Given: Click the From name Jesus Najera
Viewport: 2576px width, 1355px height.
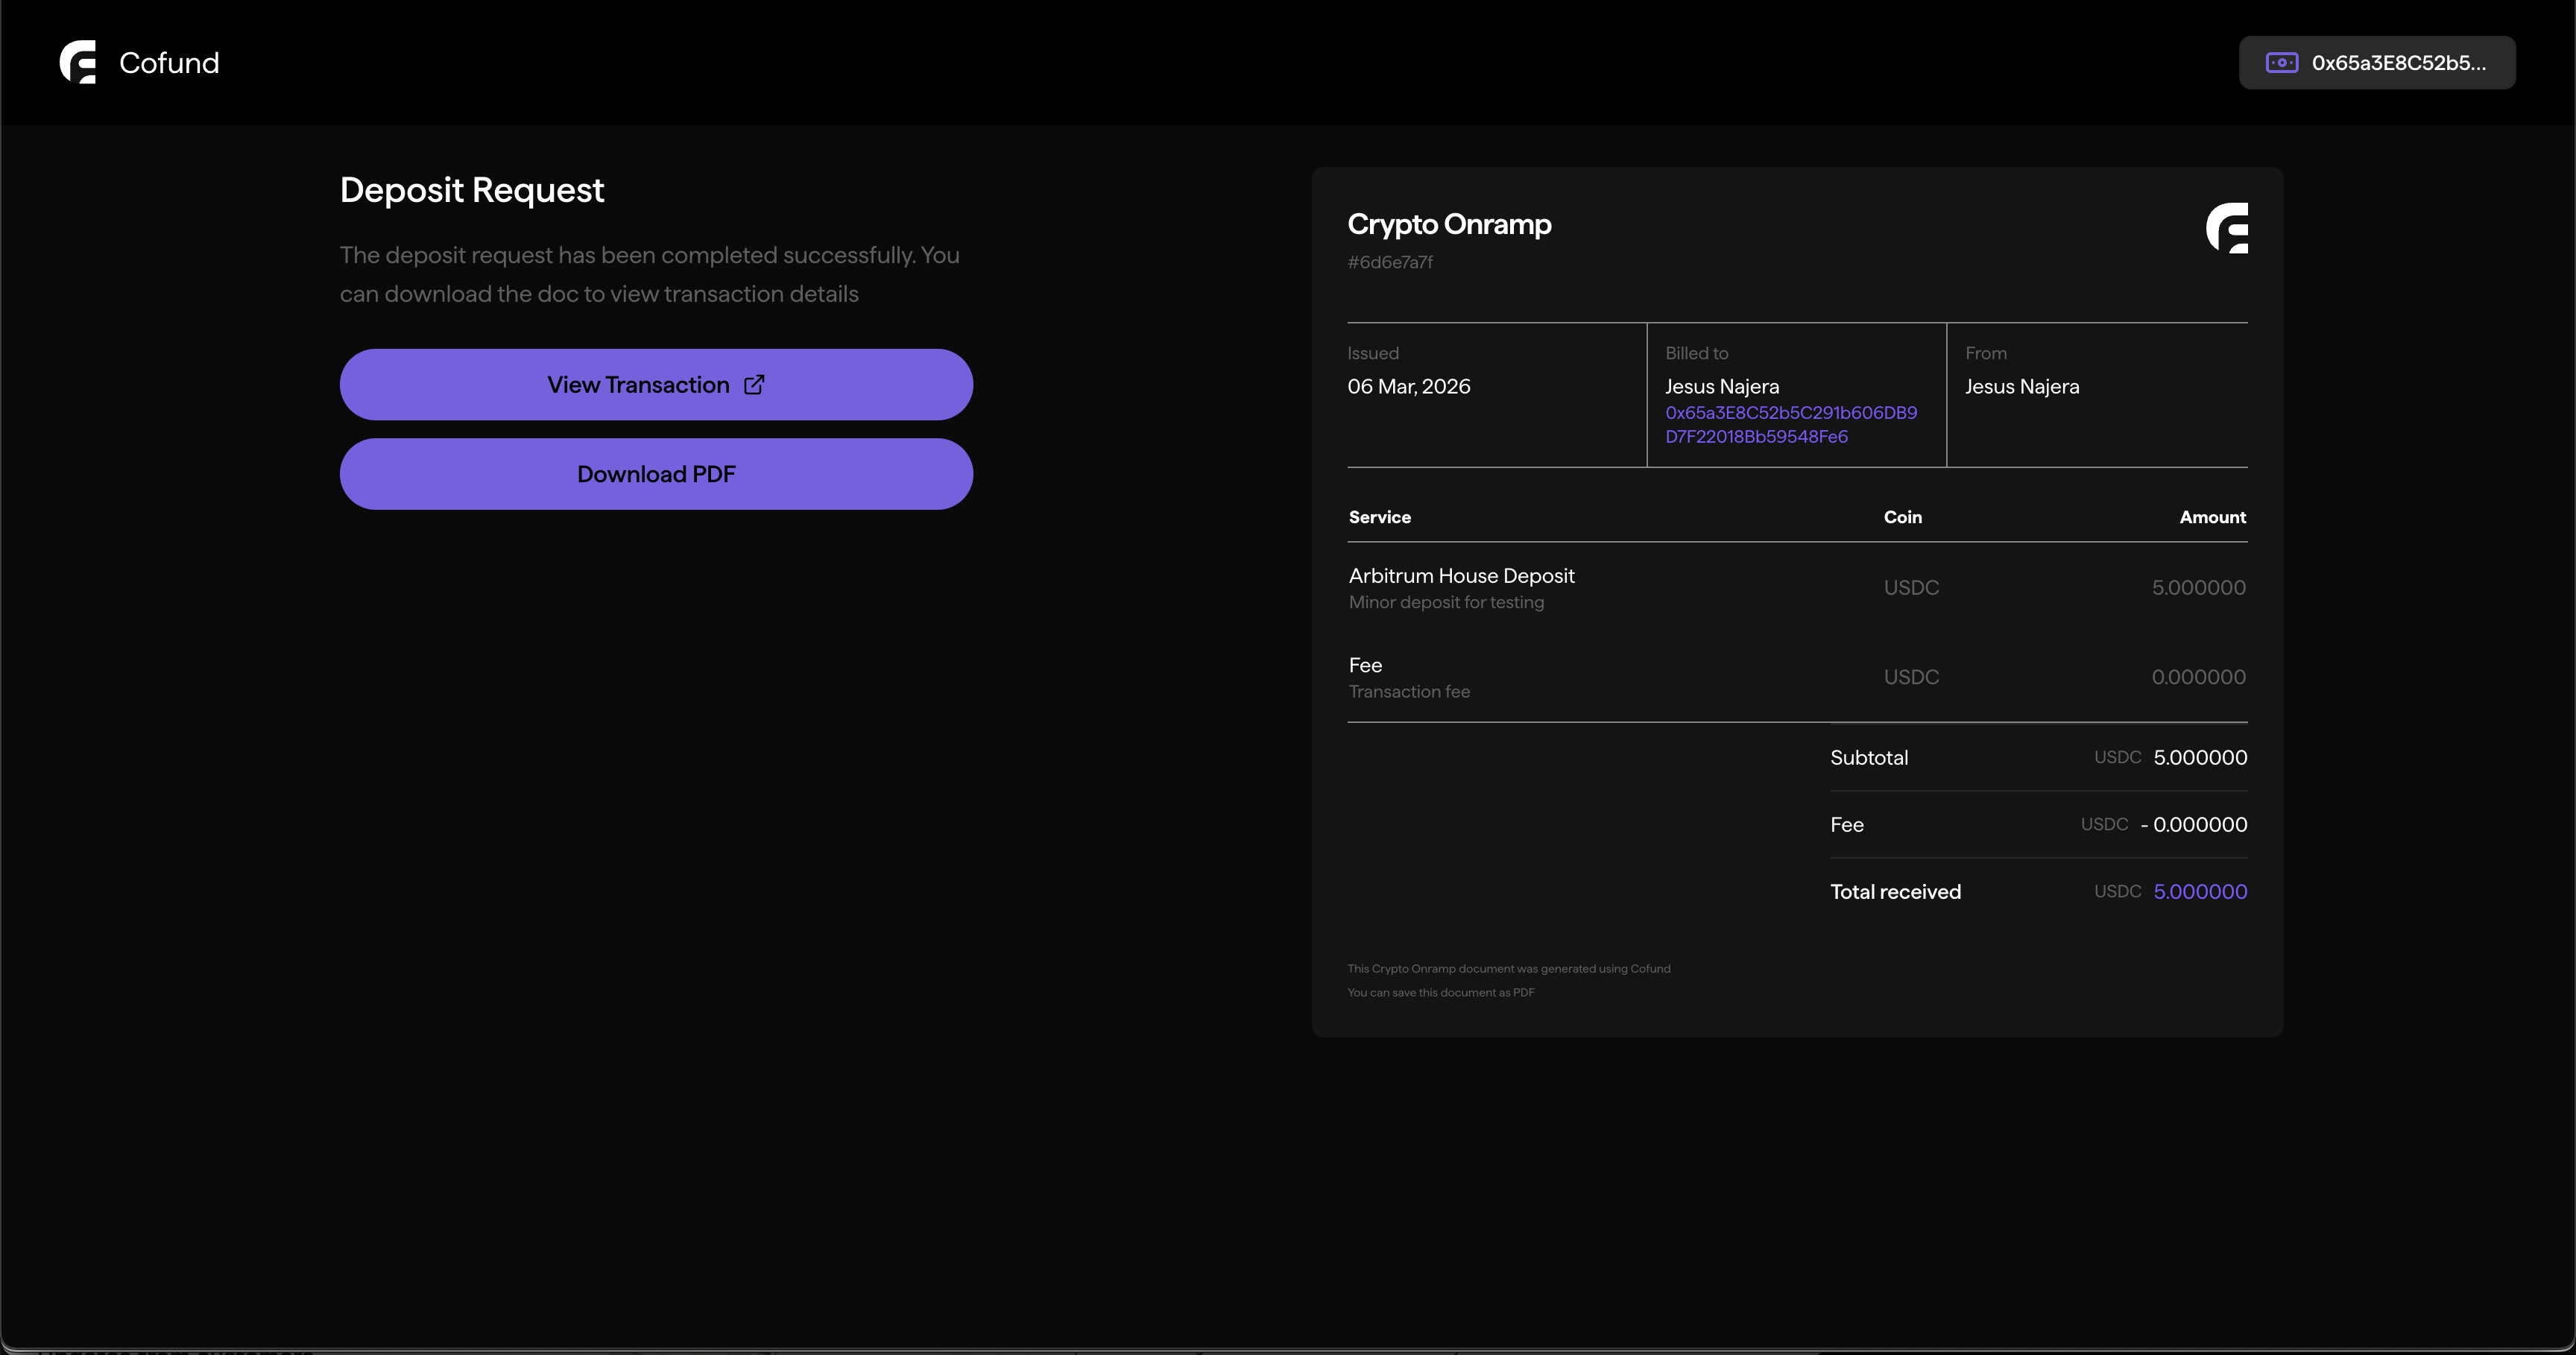Looking at the screenshot, I should 2021,387.
